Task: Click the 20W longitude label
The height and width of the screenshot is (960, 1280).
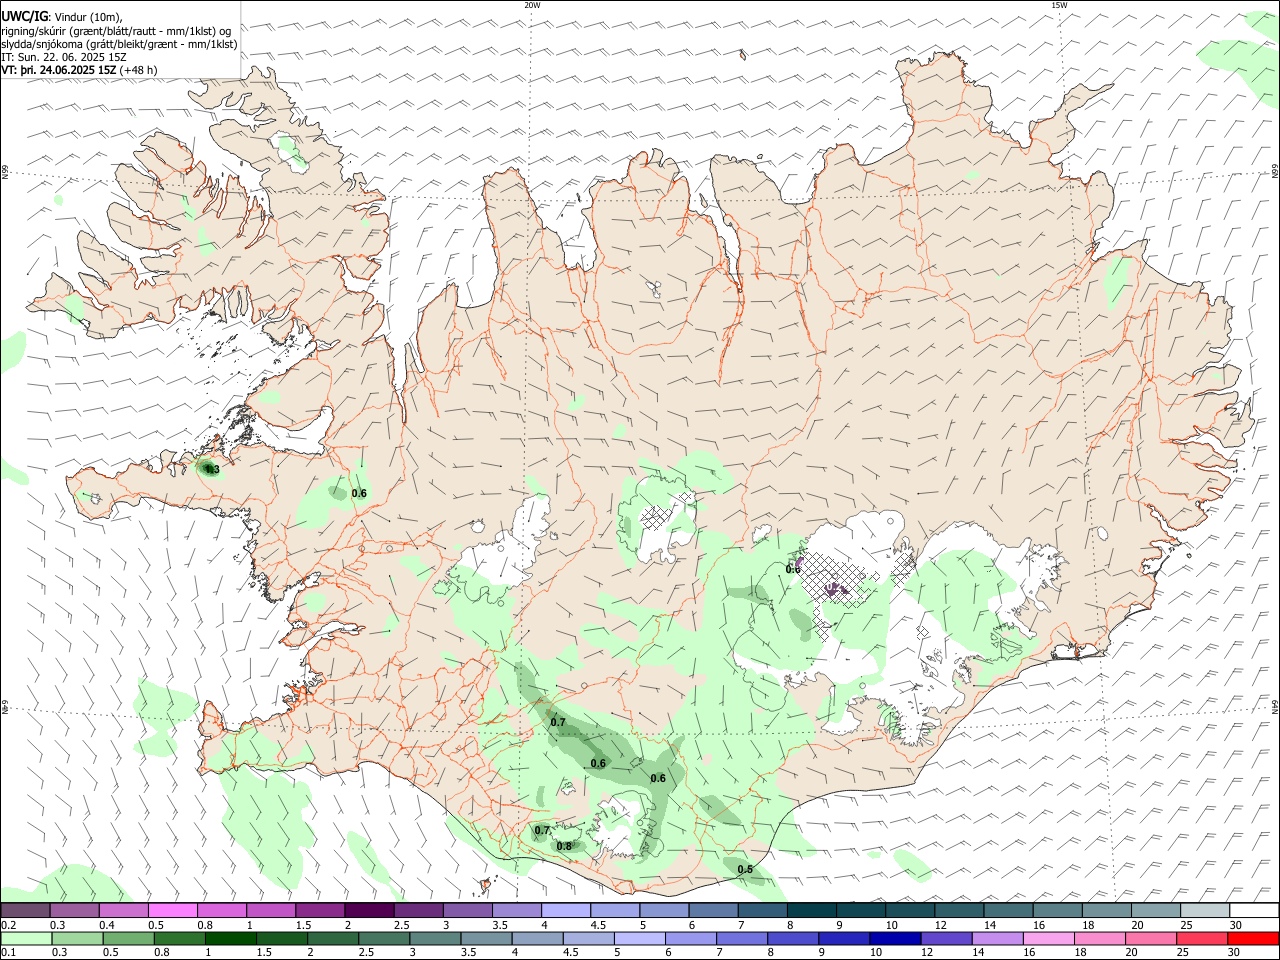Action: tap(532, 5)
